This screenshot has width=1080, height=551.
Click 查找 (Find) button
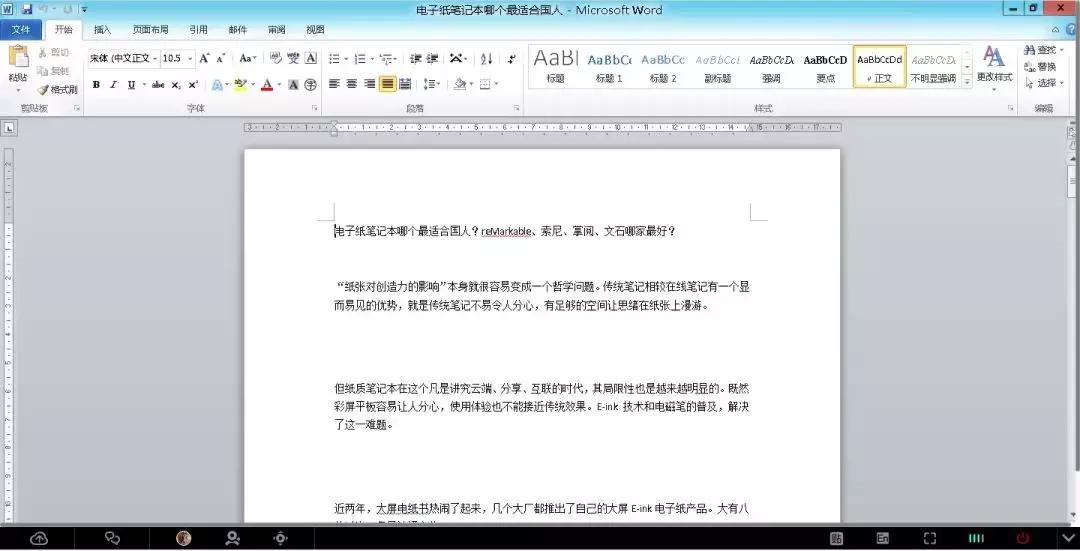point(1043,50)
